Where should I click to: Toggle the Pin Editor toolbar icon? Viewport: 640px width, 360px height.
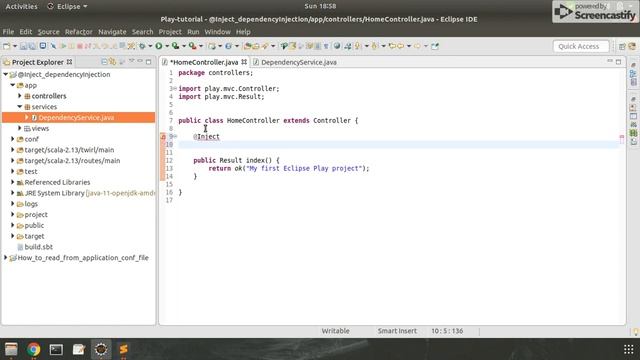tap(435, 46)
